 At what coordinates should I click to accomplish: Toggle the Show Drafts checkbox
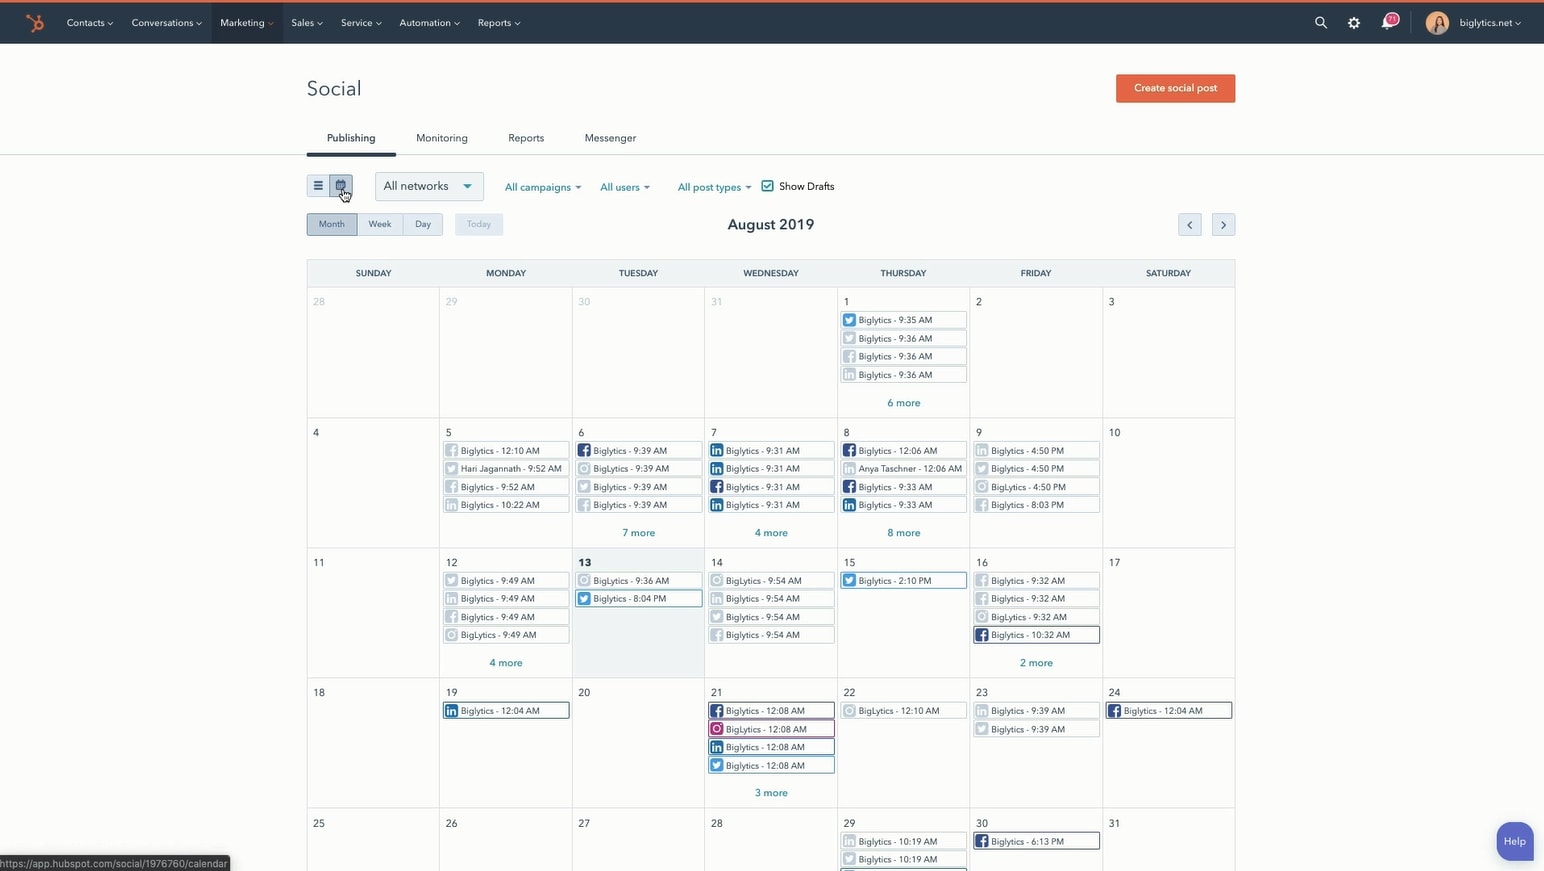(x=768, y=186)
